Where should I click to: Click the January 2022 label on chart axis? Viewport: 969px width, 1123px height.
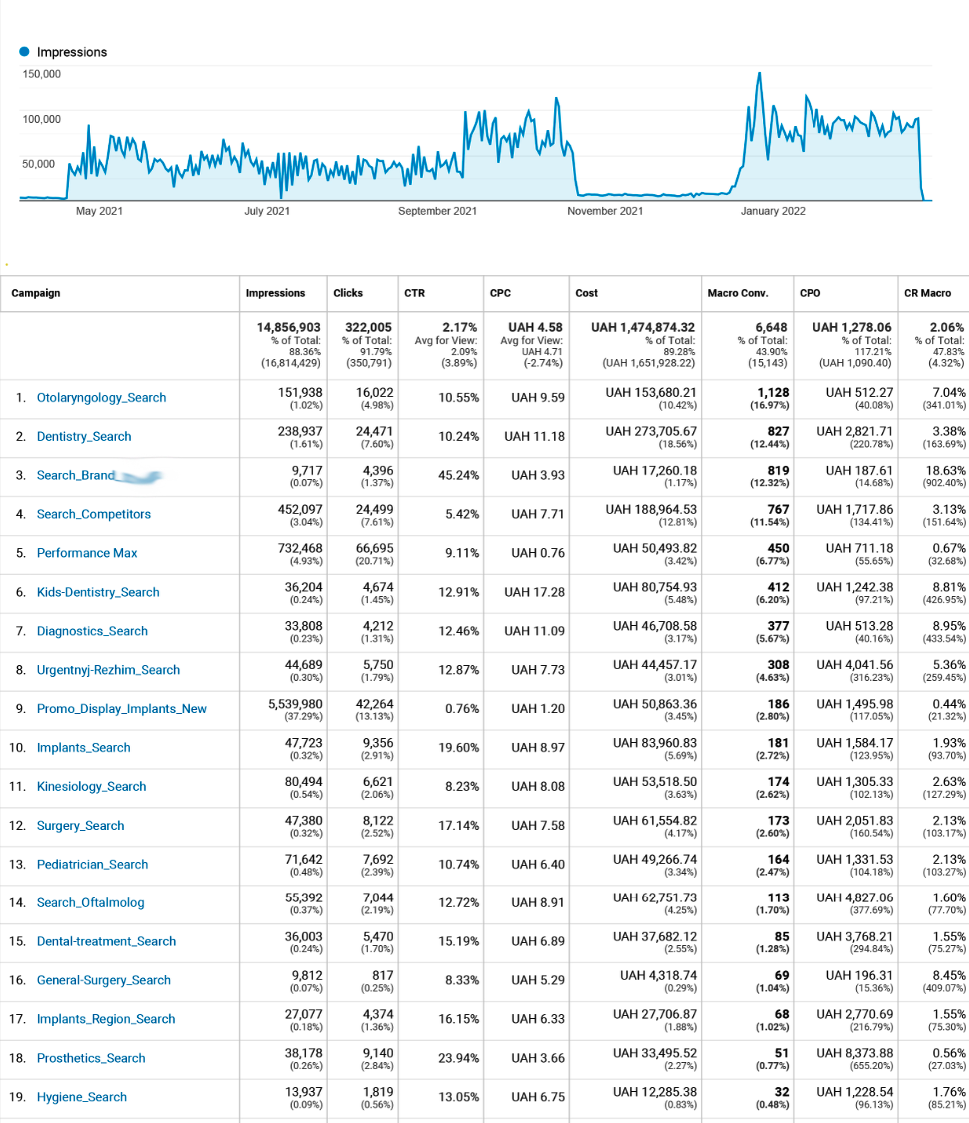773,212
